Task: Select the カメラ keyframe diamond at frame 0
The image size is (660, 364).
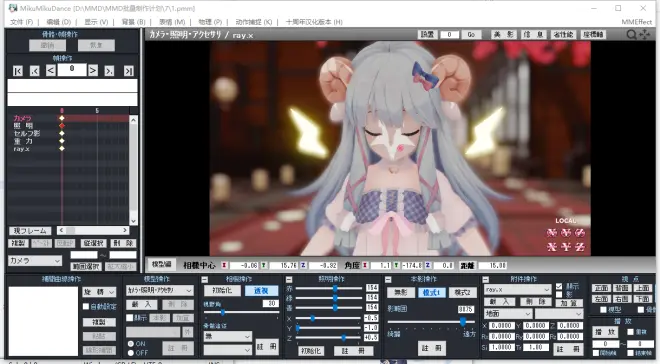Action: pos(62,118)
